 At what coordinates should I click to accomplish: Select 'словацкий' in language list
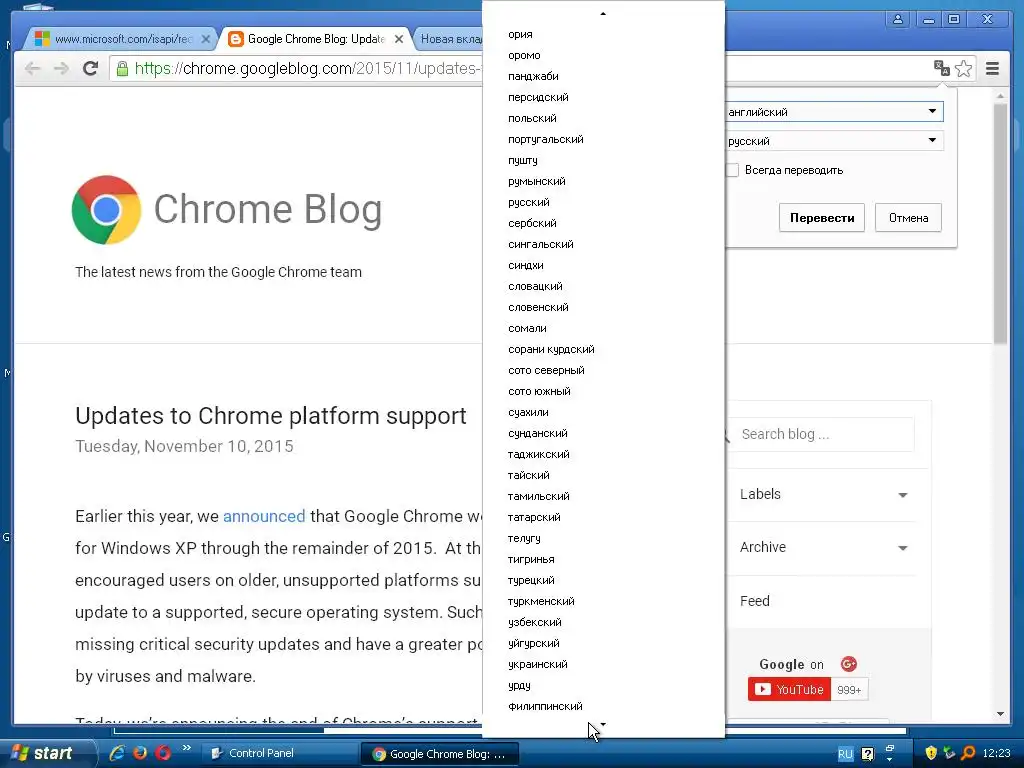pyautogui.click(x=603, y=286)
